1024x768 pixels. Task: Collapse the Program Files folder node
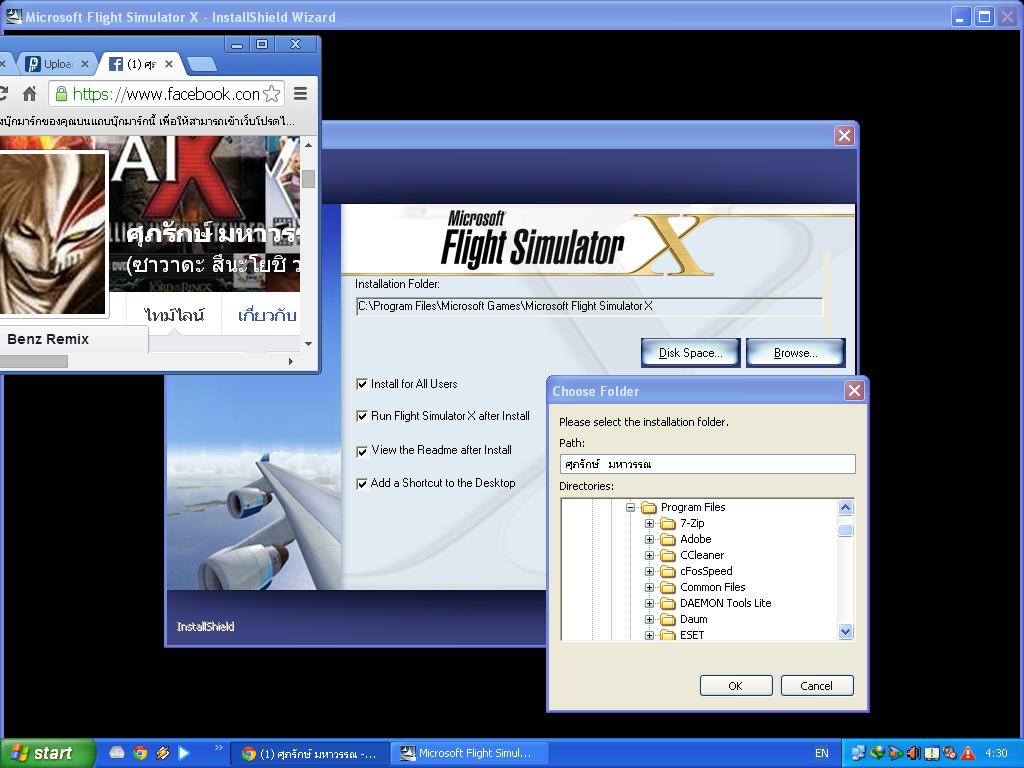tap(630, 507)
